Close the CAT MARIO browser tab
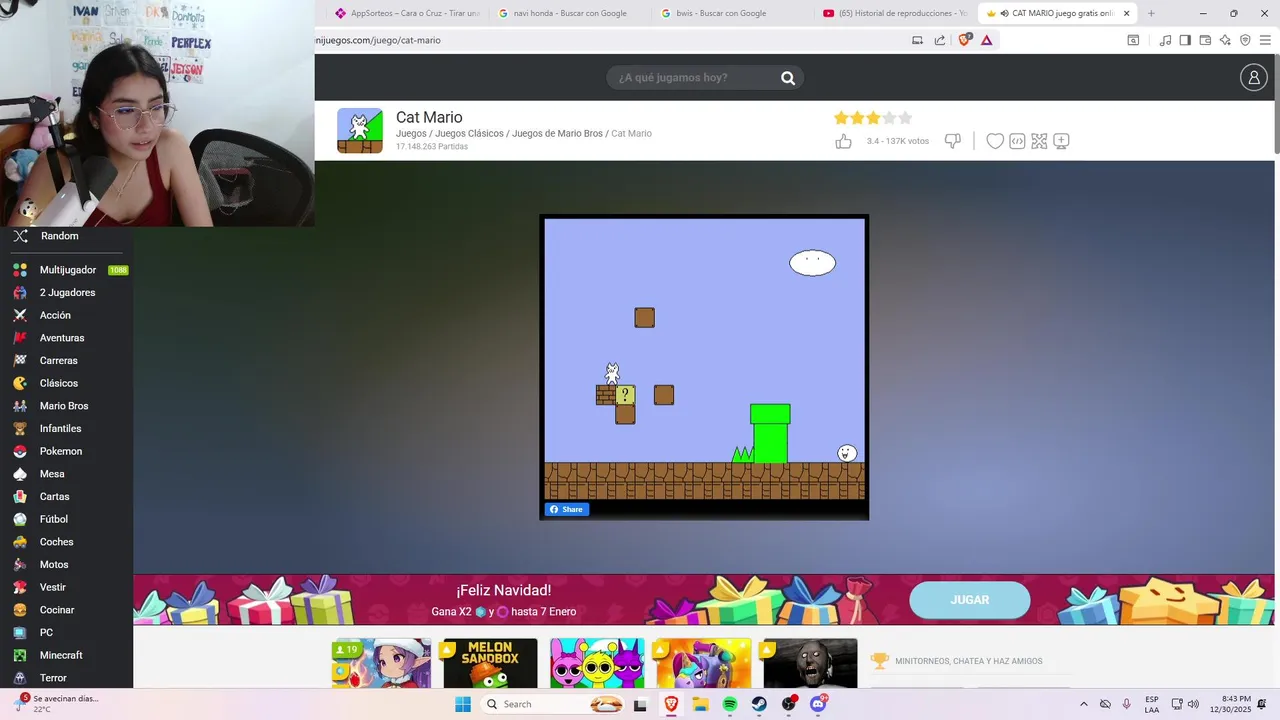 coord(1126,13)
